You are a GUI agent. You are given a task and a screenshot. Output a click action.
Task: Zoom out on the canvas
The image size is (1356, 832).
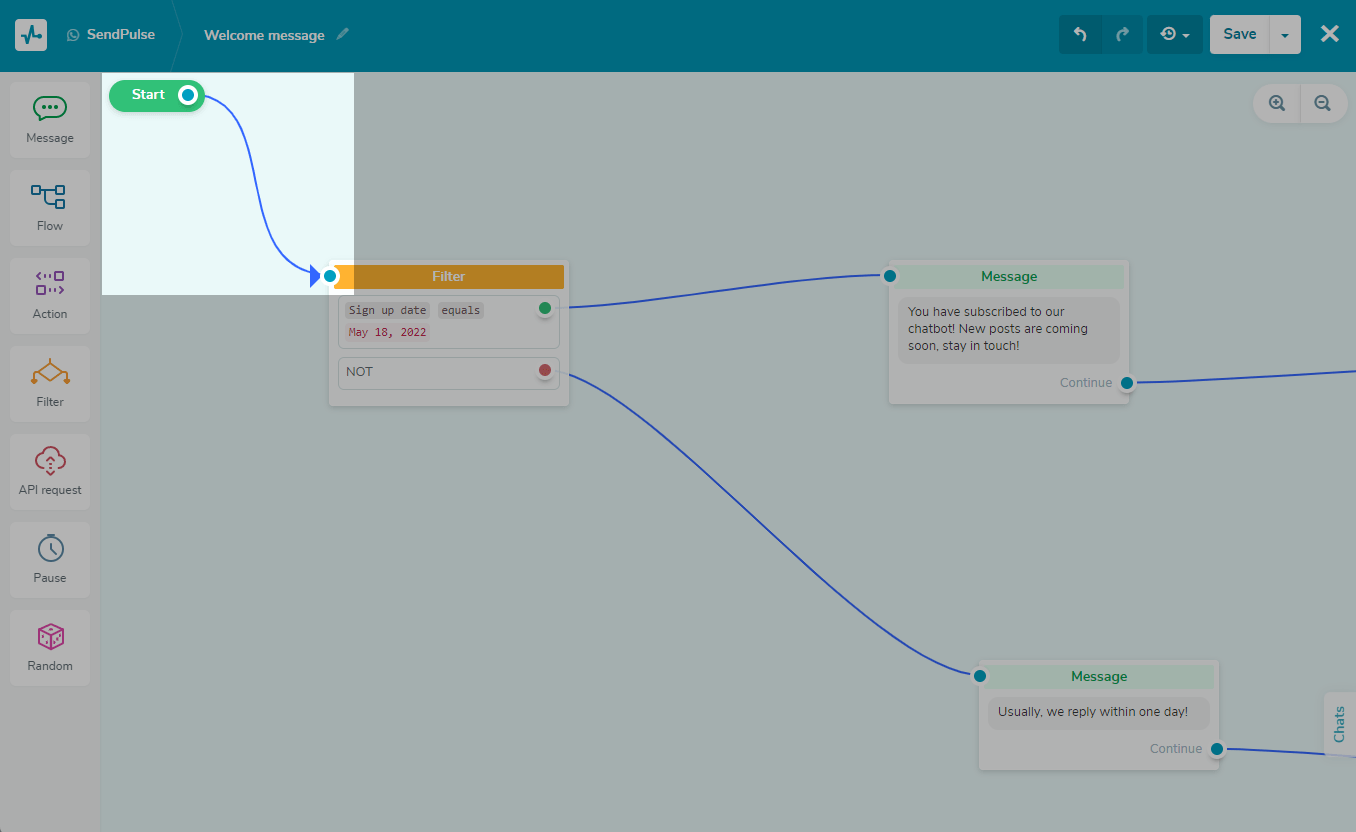[x=1323, y=103]
